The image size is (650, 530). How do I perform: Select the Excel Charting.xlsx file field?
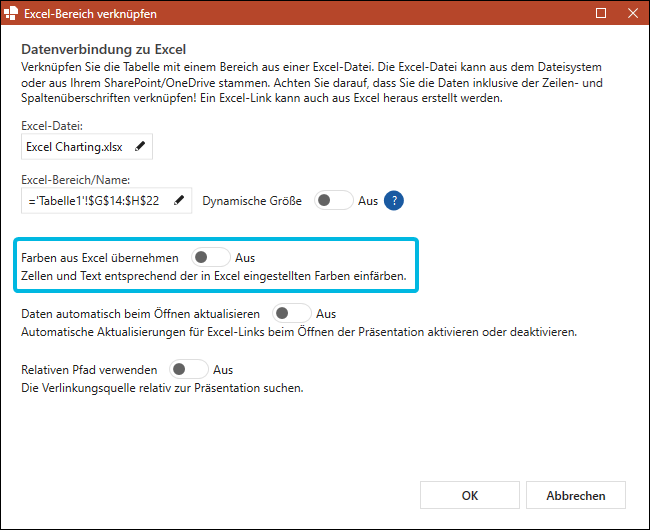click(x=87, y=146)
